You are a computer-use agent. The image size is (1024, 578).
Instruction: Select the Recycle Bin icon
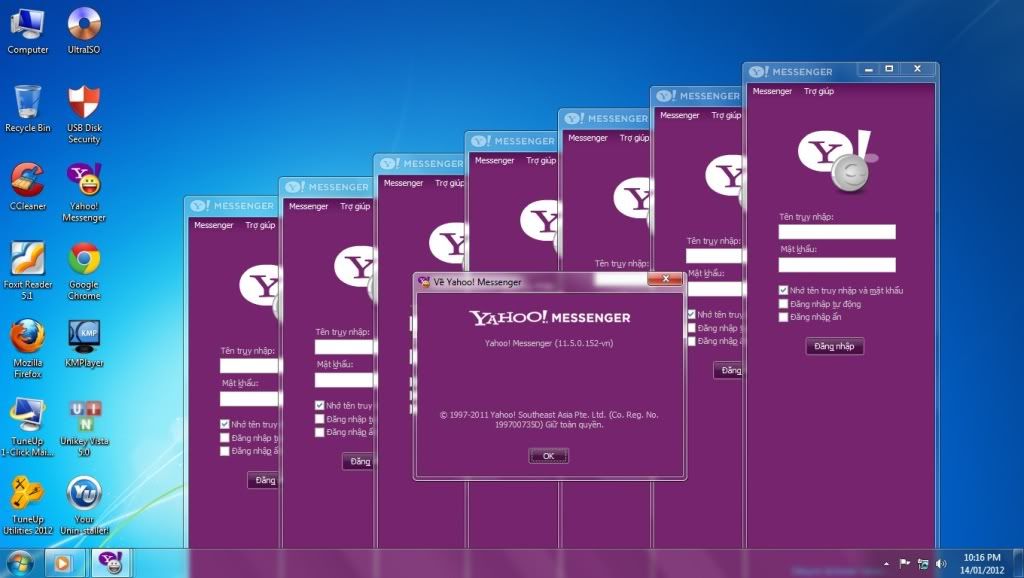click(x=27, y=110)
